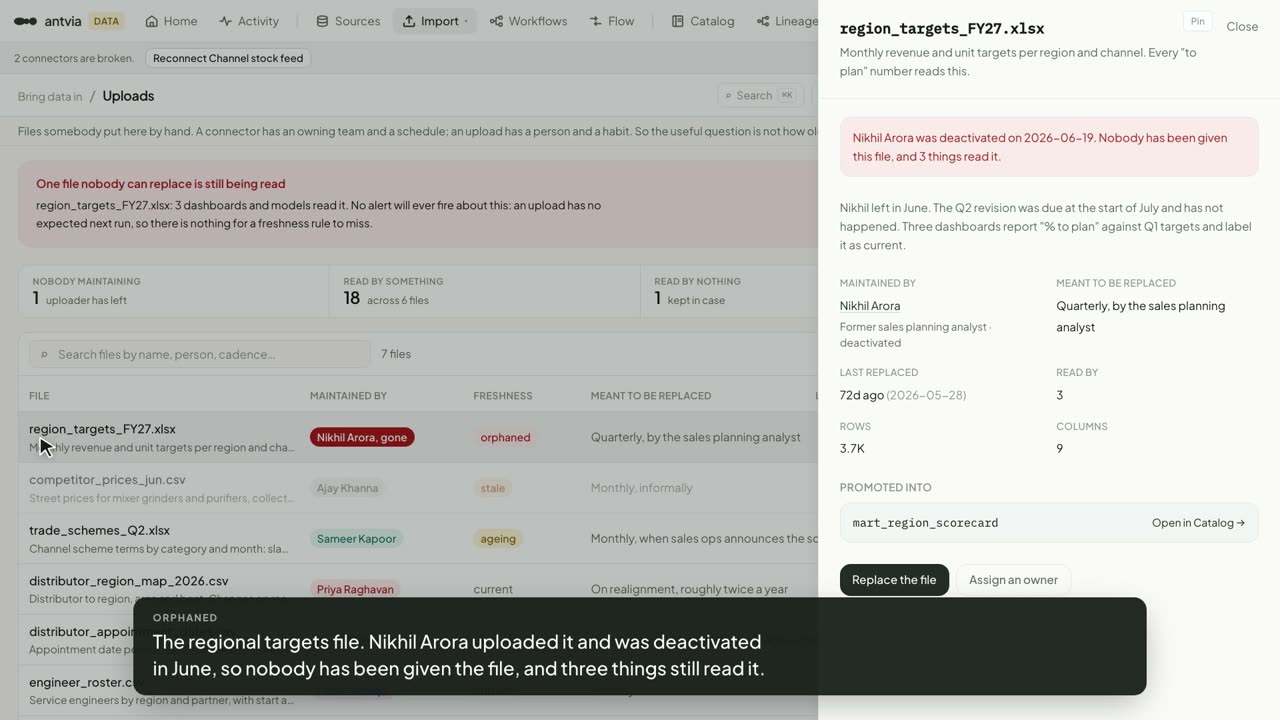Click the Sameer Kapoor maintainer tag
This screenshot has width=1280, height=720.
pos(356,539)
